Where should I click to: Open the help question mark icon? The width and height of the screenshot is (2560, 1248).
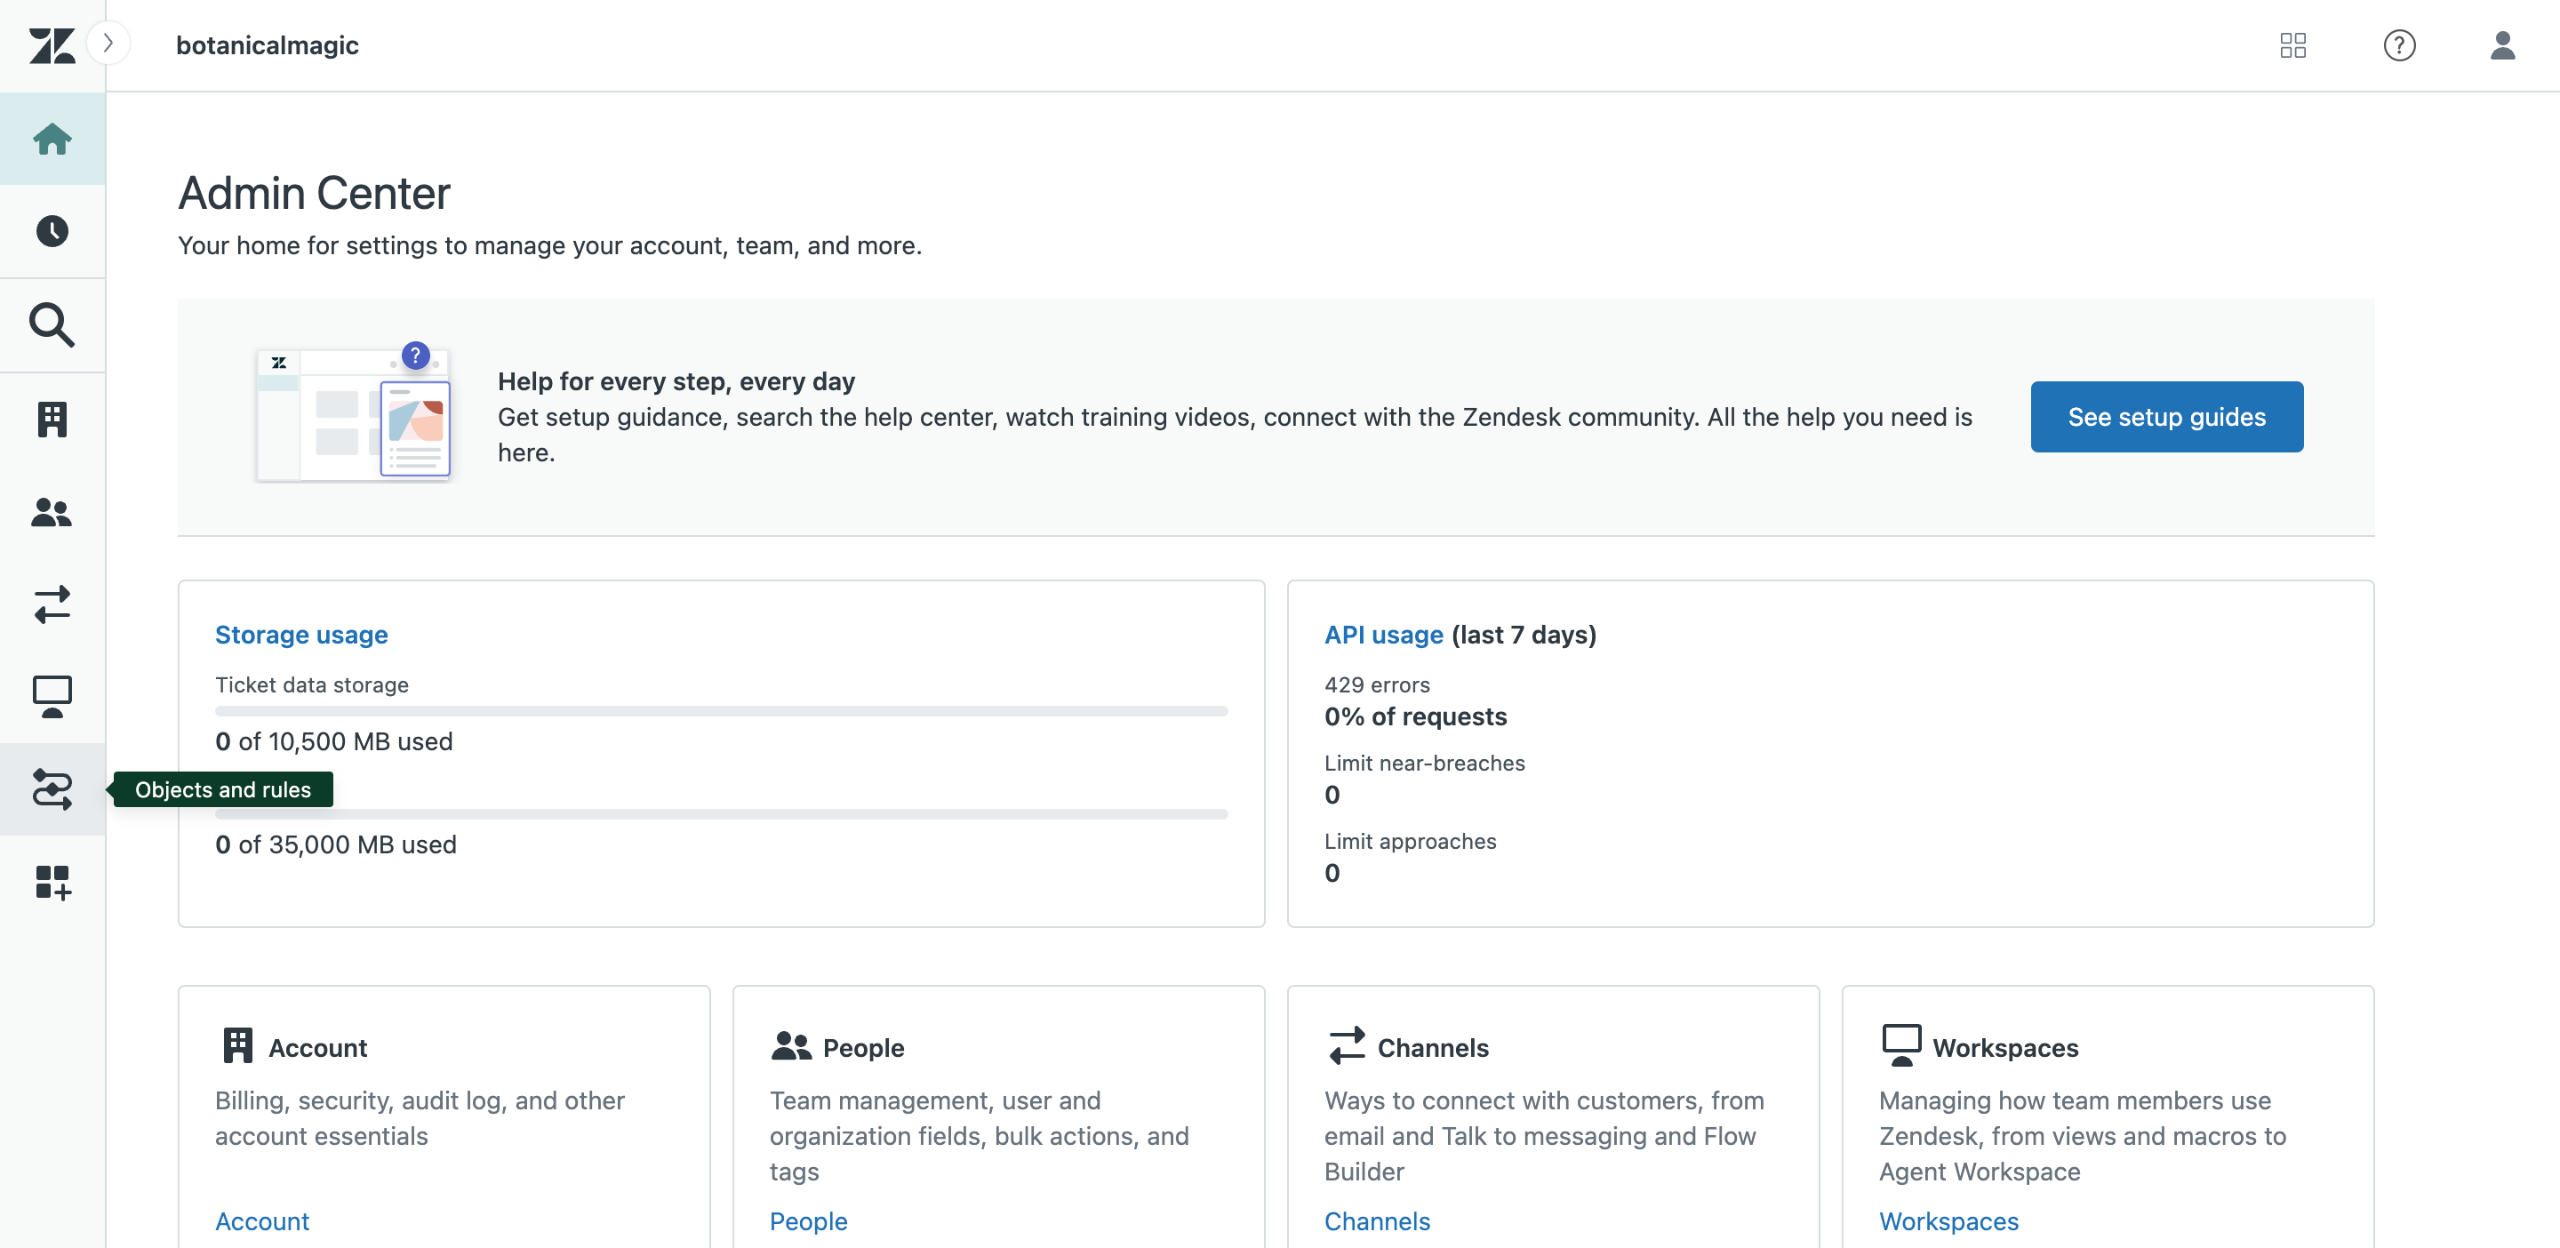[2399, 45]
